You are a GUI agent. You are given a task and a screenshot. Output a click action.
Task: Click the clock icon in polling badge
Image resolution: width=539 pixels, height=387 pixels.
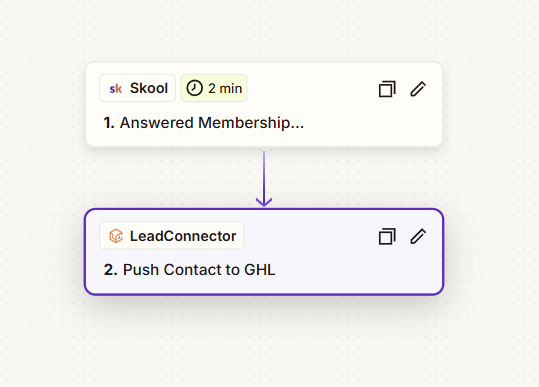(194, 88)
